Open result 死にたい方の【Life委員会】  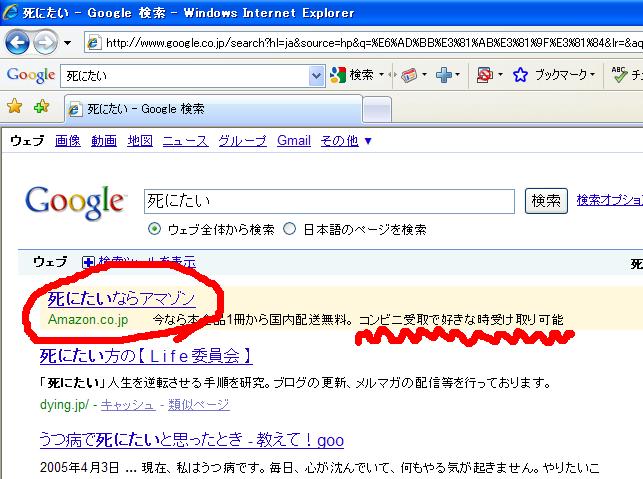(x=146, y=356)
